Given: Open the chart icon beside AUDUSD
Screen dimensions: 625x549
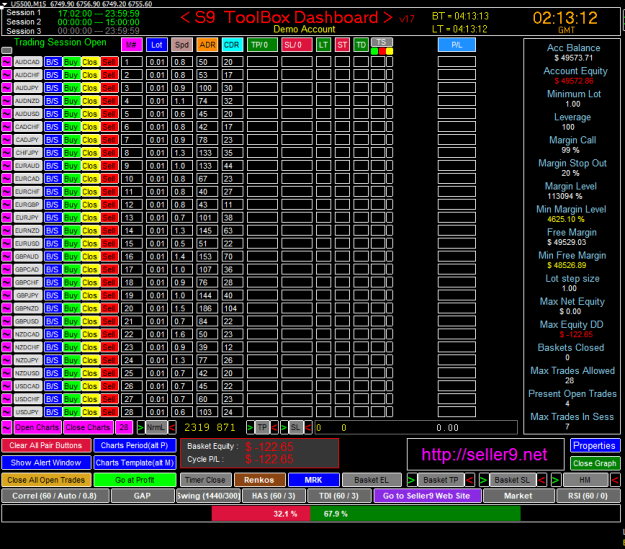Looking at the screenshot, I should point(7,114).
